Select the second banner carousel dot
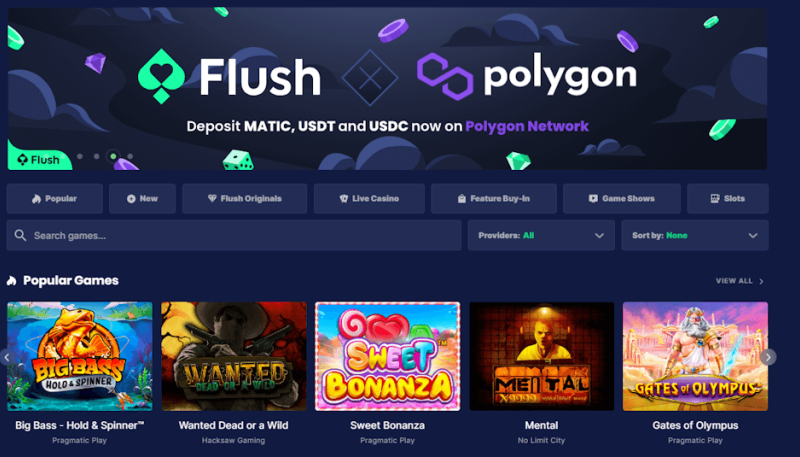 coord(96,157)
